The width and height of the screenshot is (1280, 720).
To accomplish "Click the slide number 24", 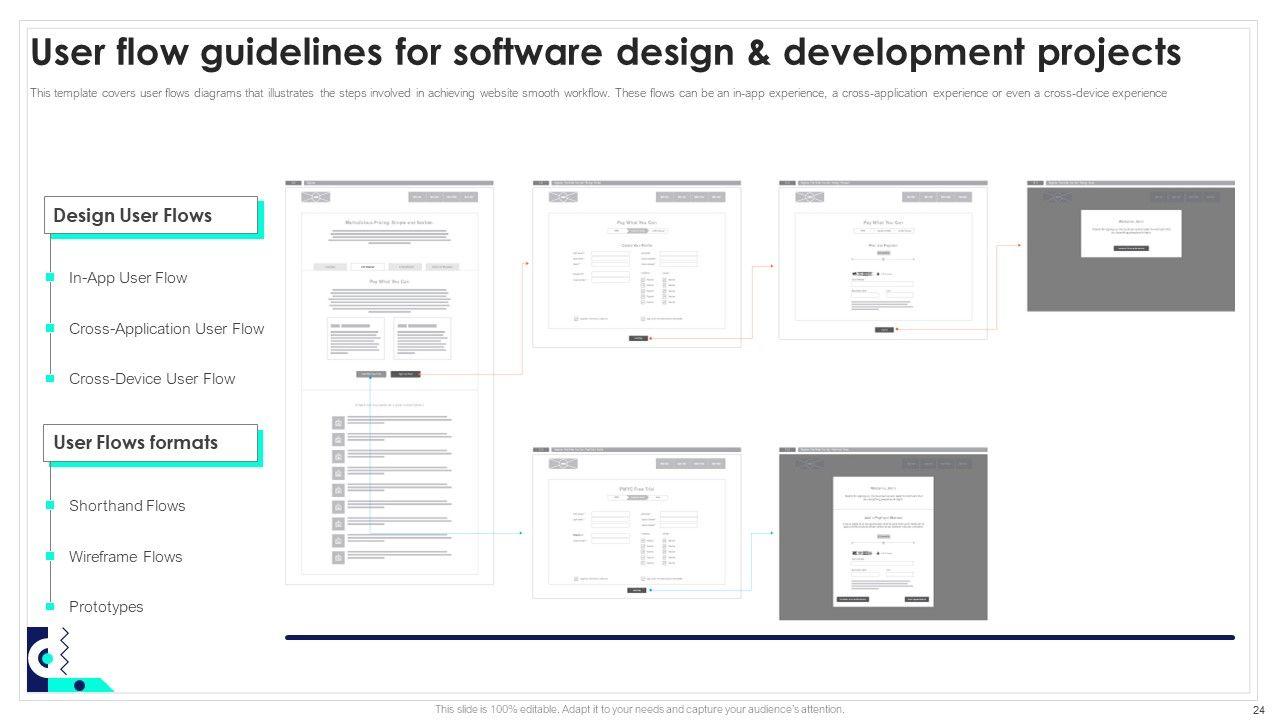I will 1258,710.
